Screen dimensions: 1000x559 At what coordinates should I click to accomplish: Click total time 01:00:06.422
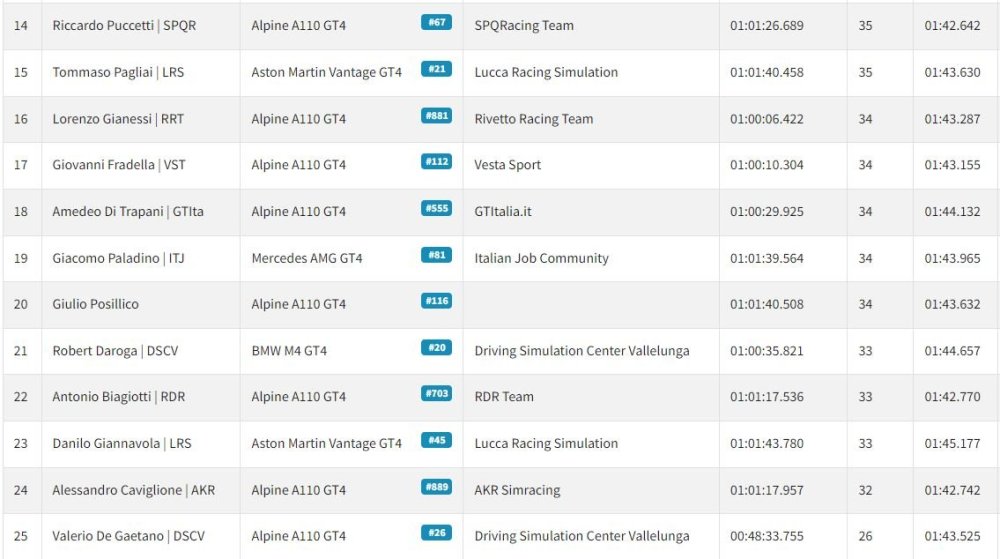(x=767, y=119)
